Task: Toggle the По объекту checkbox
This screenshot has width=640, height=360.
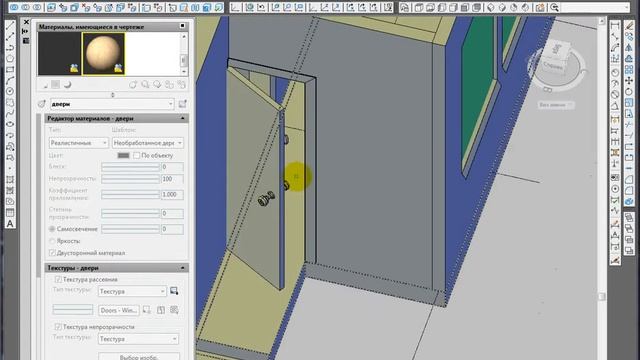Action: click(x=137, y=156)
